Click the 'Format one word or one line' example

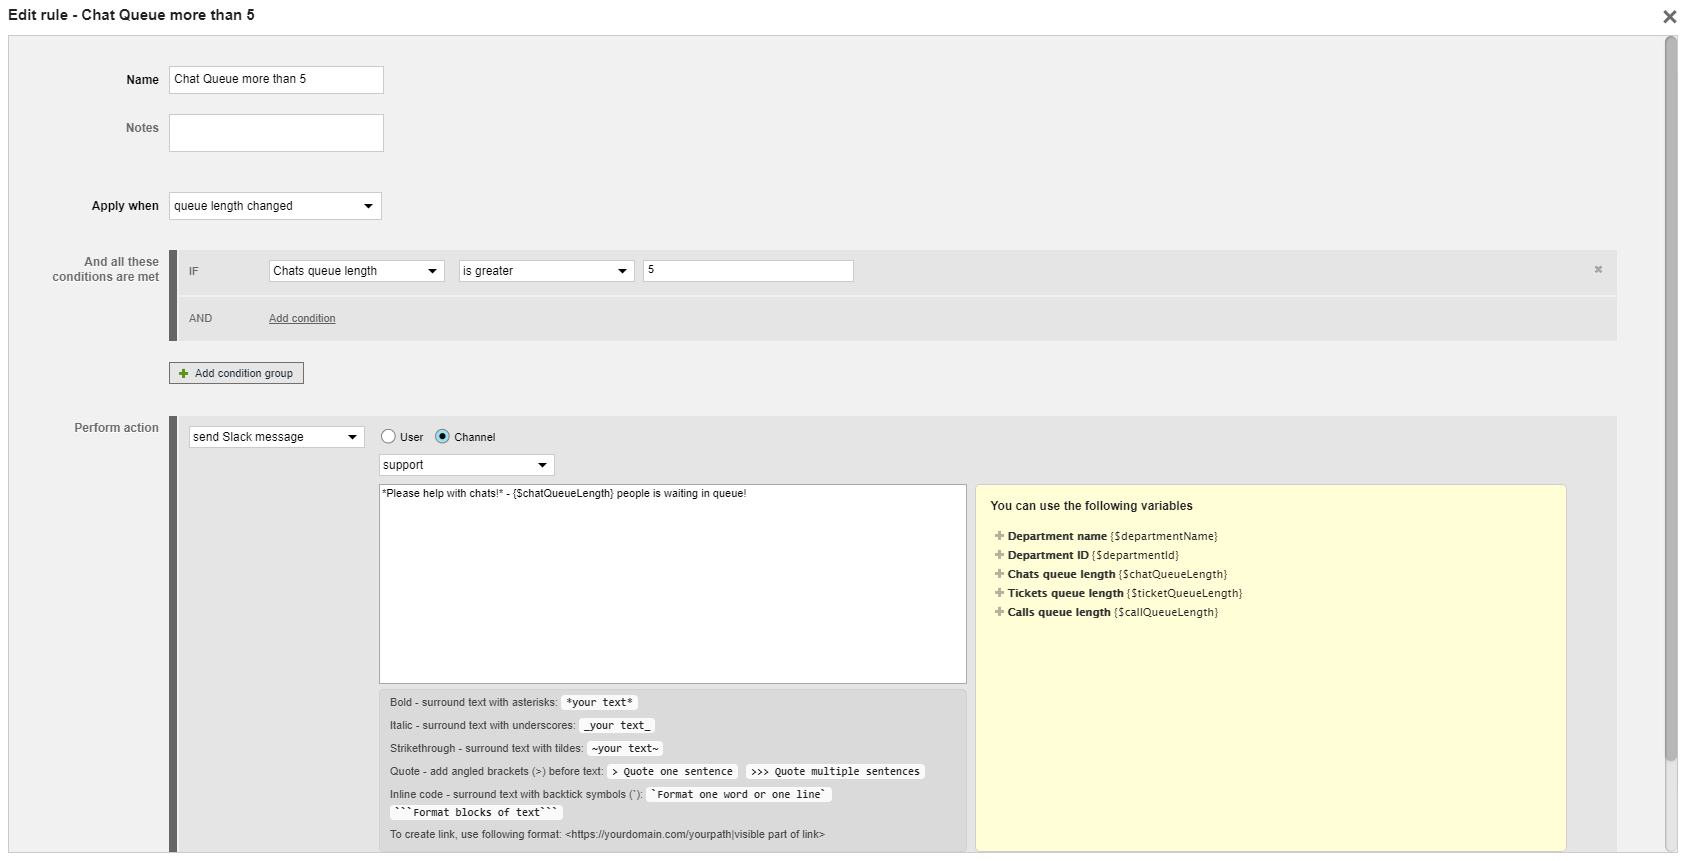[x=739, y=794]
